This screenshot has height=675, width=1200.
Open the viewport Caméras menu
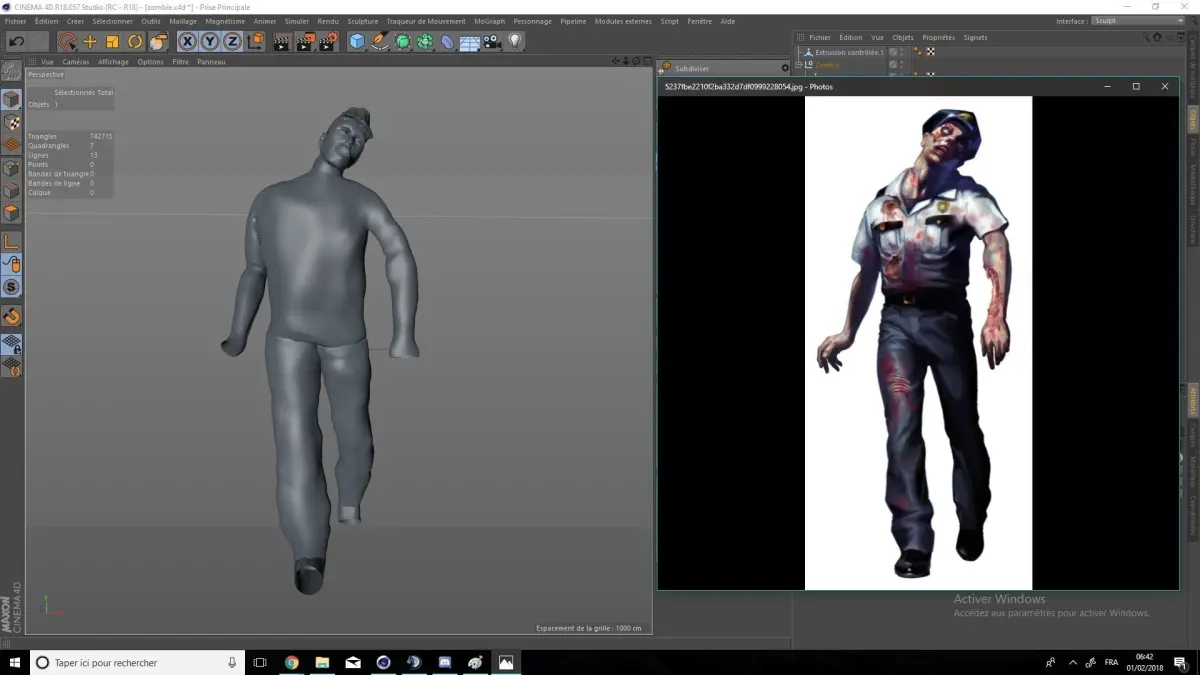click(76, 62)
